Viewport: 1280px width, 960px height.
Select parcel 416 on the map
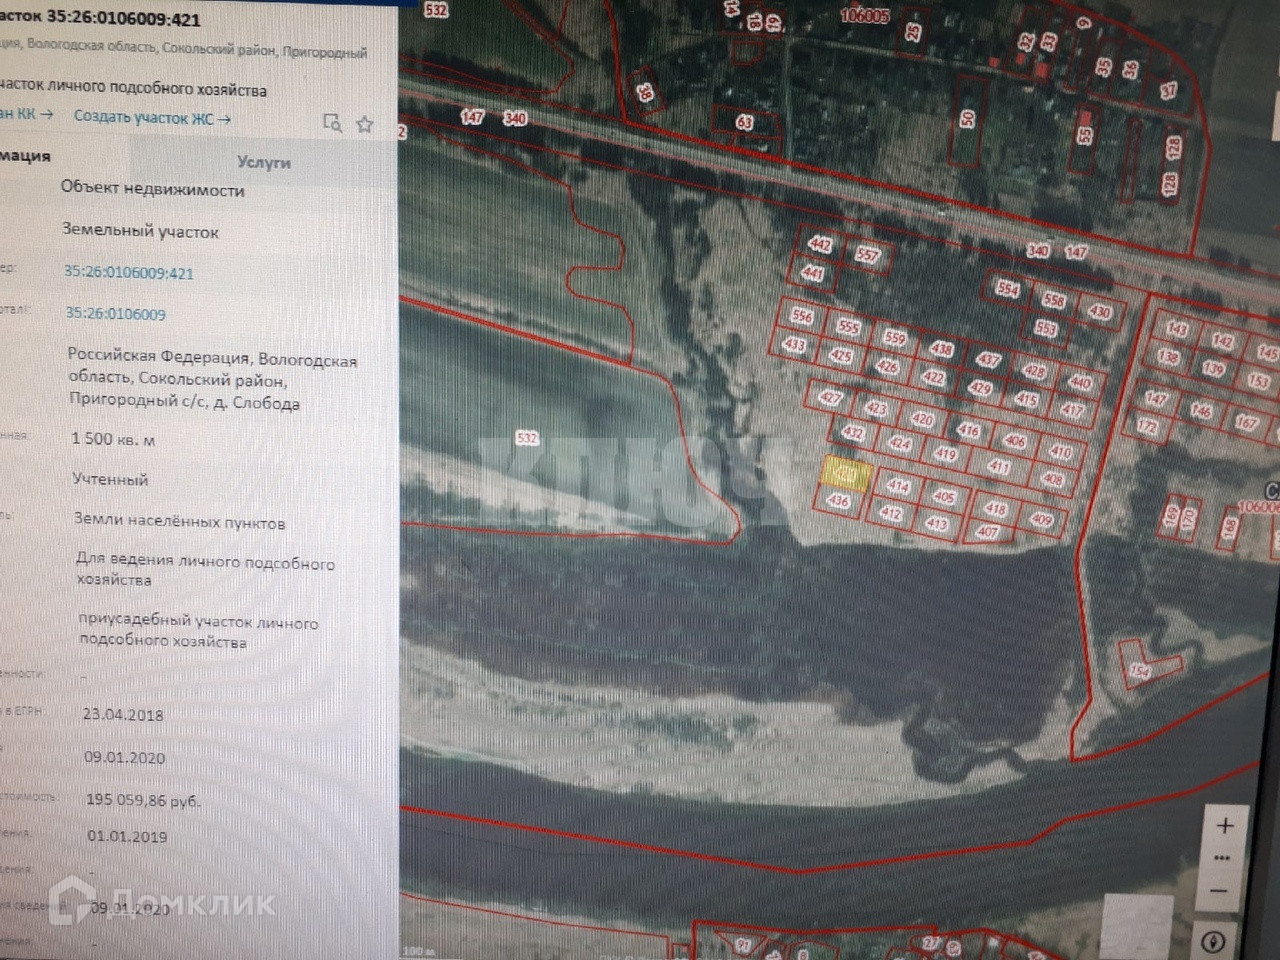[969, 431]
